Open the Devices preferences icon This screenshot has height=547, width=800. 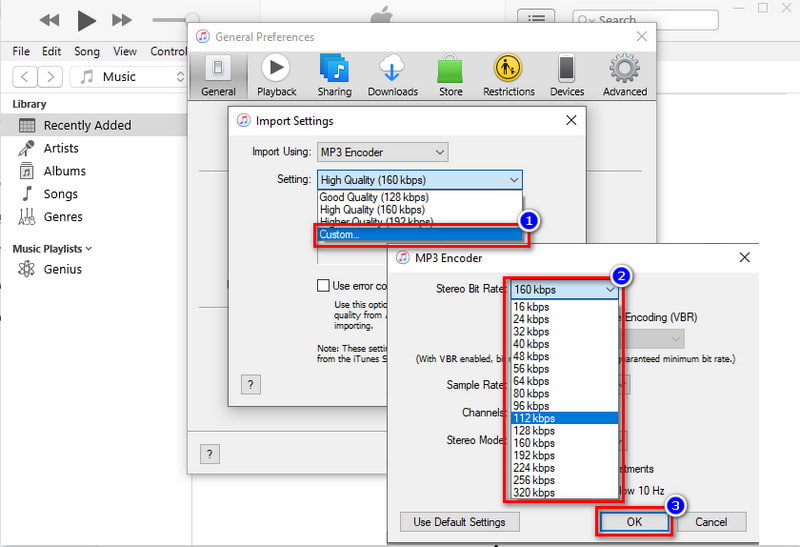(x=567, y=69)
